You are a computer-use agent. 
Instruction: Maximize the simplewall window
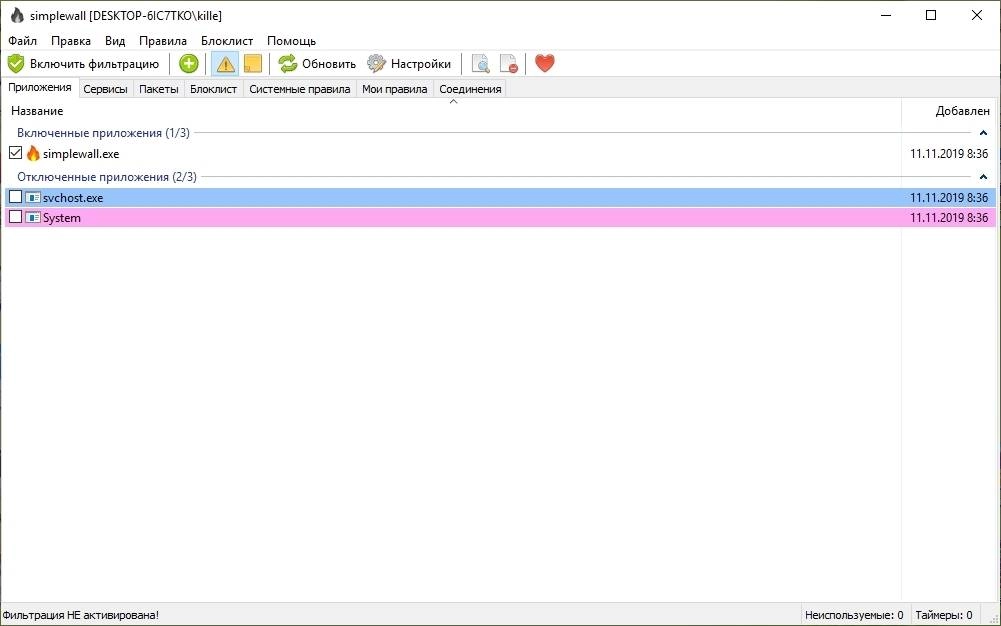[931, 15]
